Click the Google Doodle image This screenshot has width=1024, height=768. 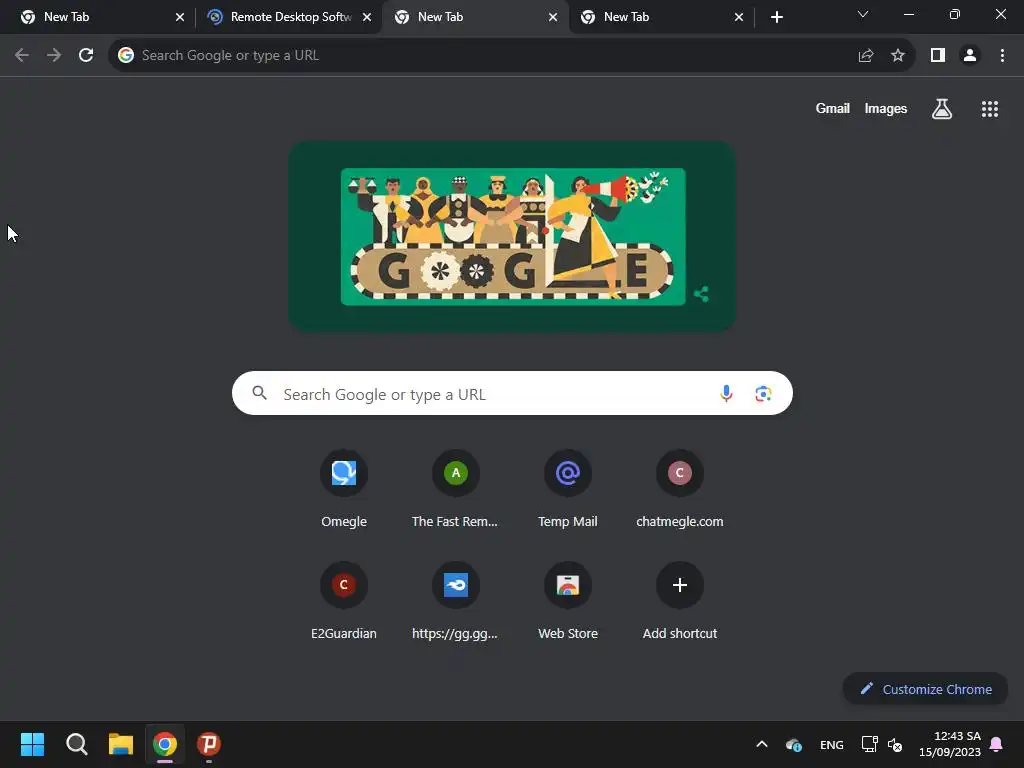[x=513, y=236]
